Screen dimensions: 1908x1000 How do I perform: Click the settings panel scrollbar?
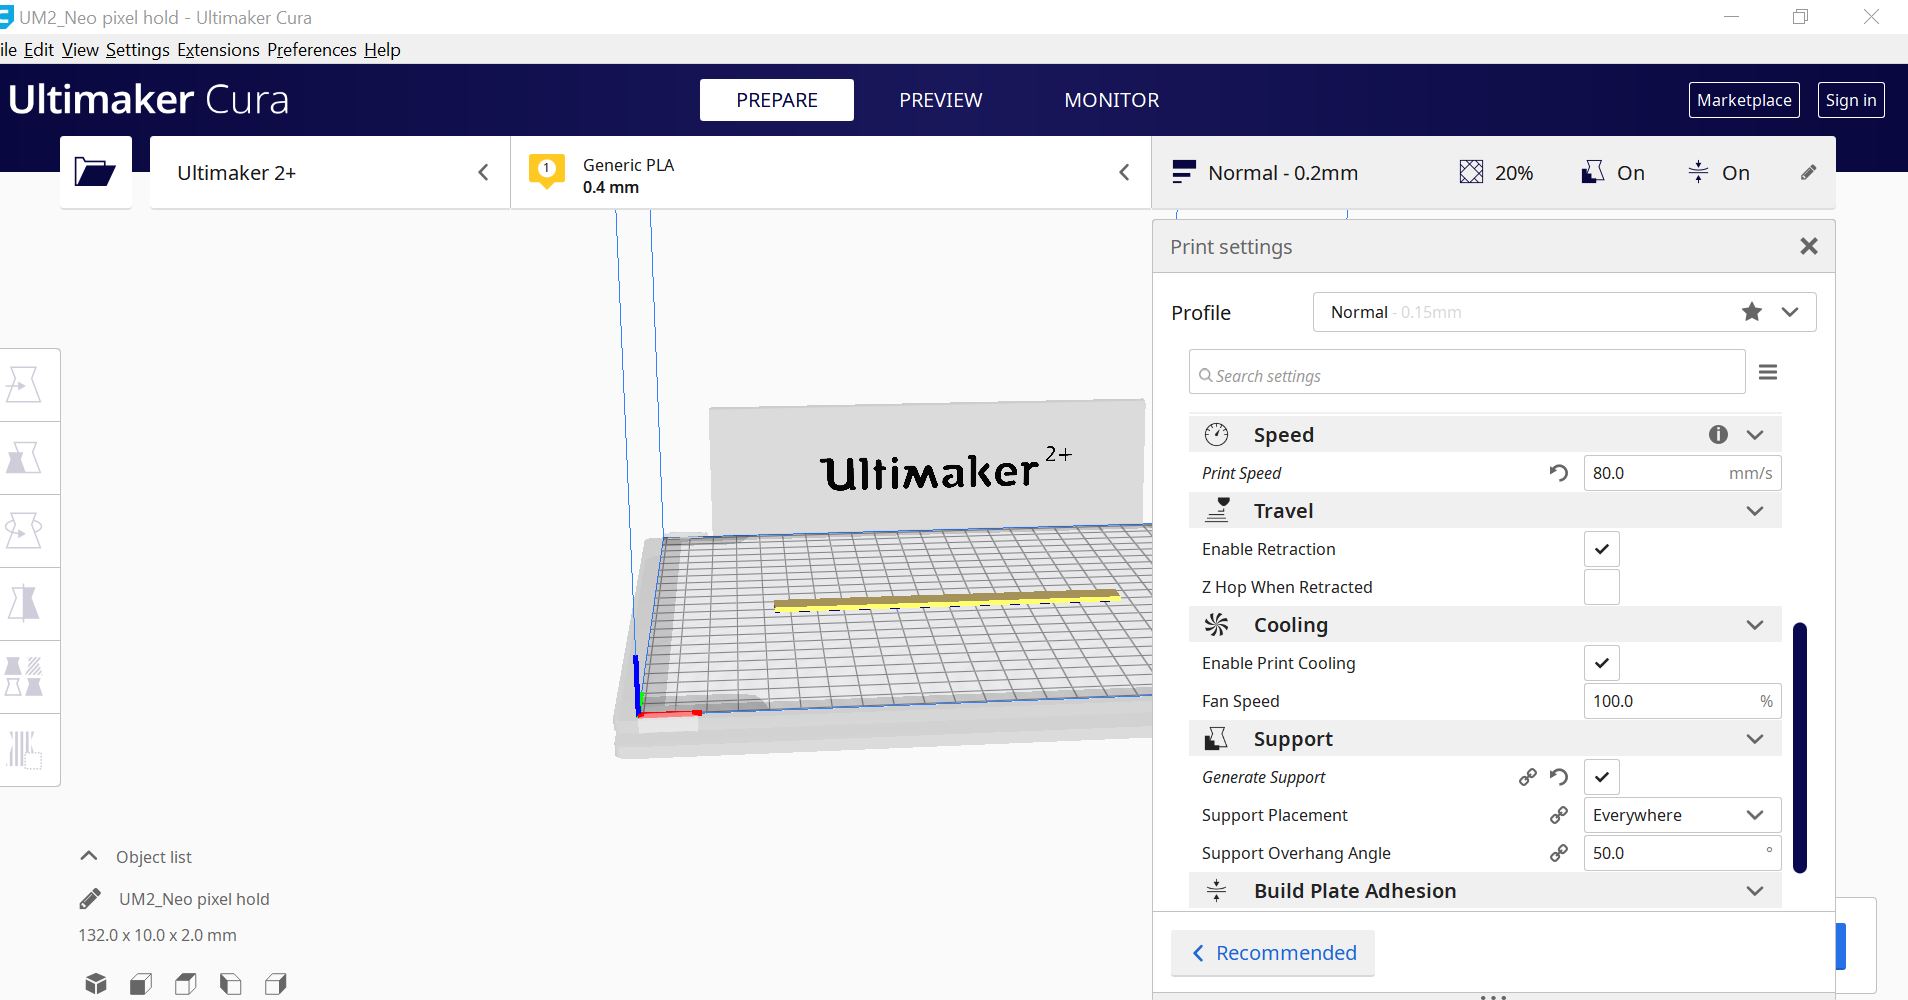1800,748
